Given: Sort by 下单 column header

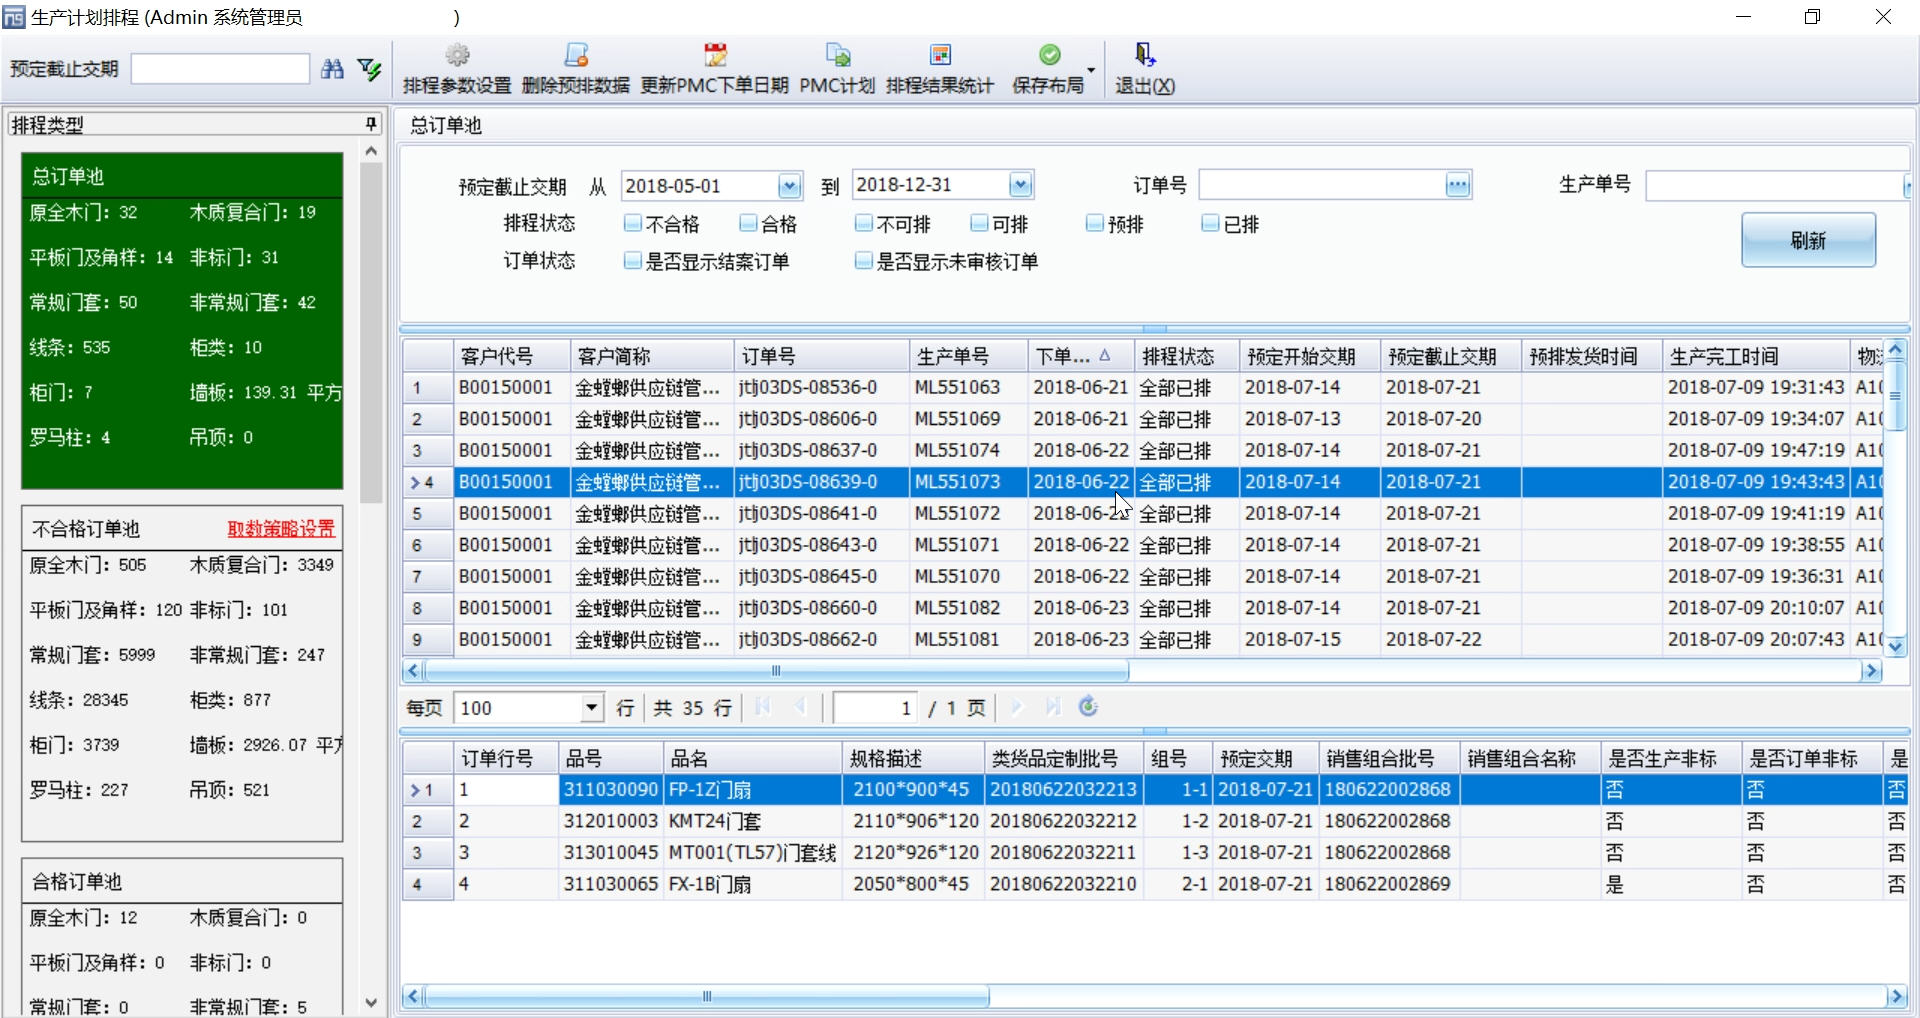Looking at the screenshot, I should tap(1080, 356).
